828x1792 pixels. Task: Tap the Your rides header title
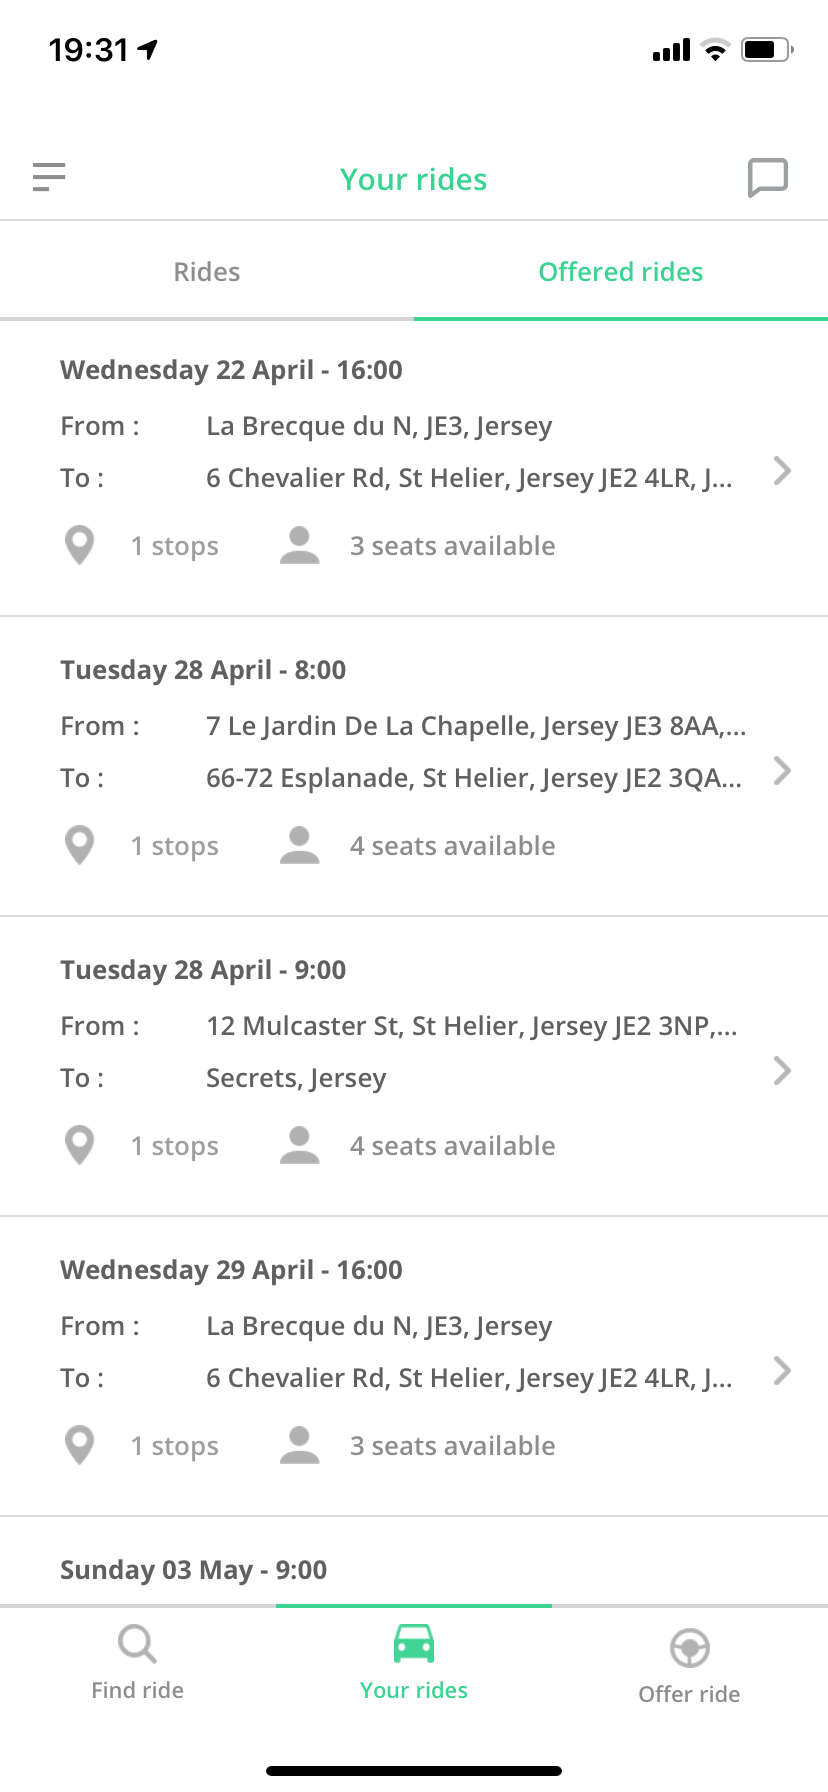click(414, 179)
